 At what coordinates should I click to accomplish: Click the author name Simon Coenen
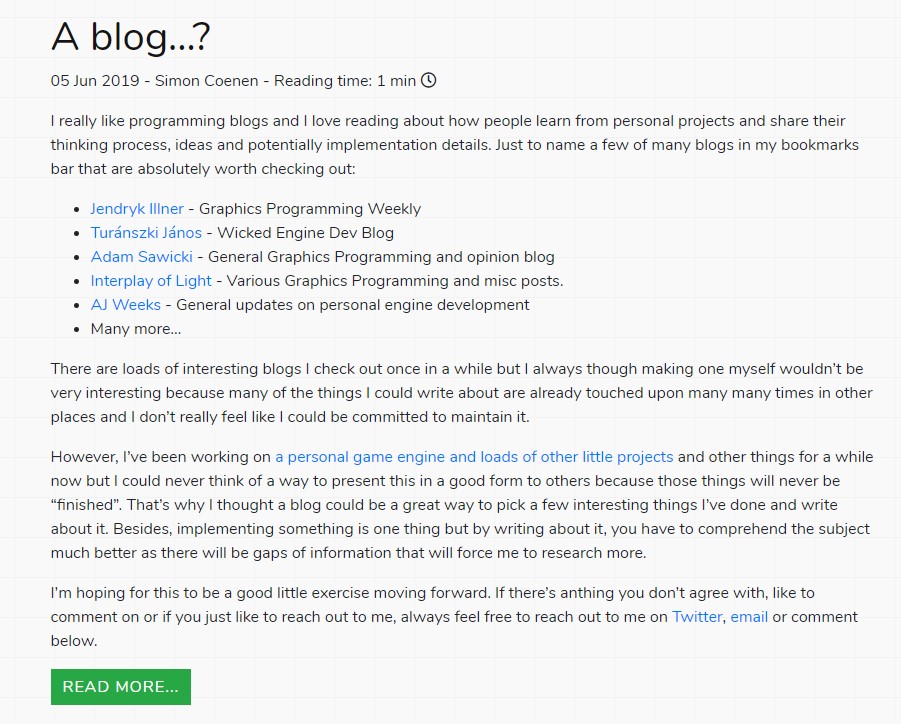click(206, 80)
